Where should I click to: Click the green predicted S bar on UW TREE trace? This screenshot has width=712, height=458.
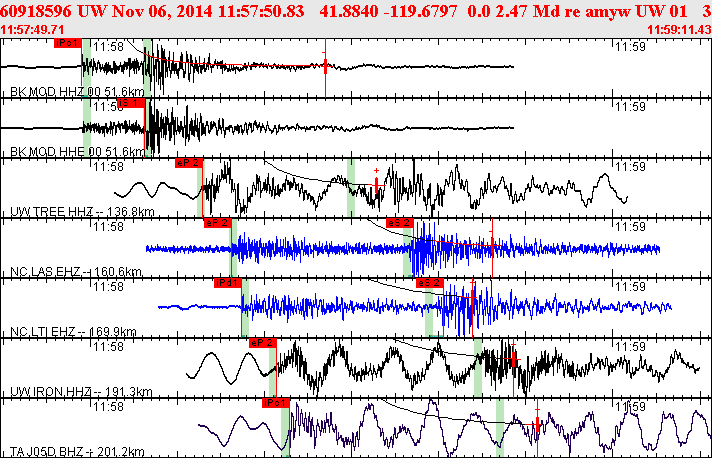coord(351,187)
